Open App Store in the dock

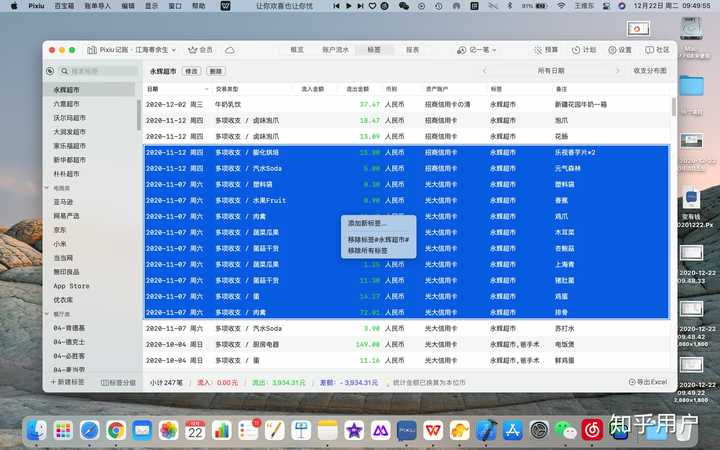click(512, 430)
